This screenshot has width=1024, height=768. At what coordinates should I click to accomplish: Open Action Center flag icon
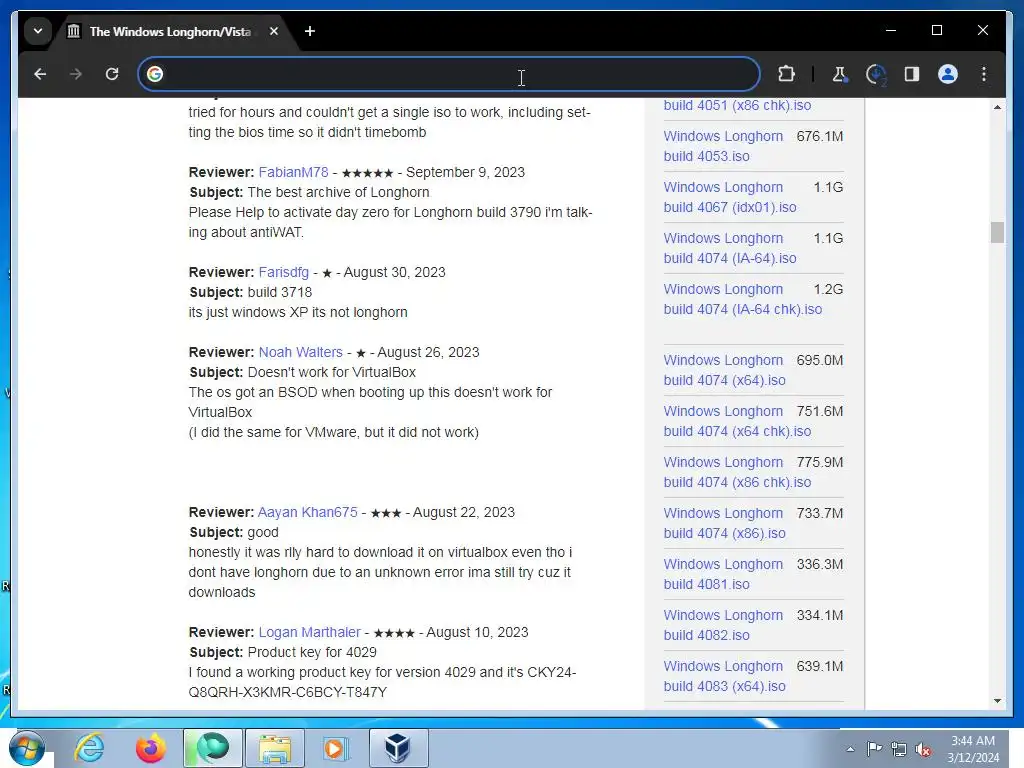pyautogui.click(x=874, y=749)
